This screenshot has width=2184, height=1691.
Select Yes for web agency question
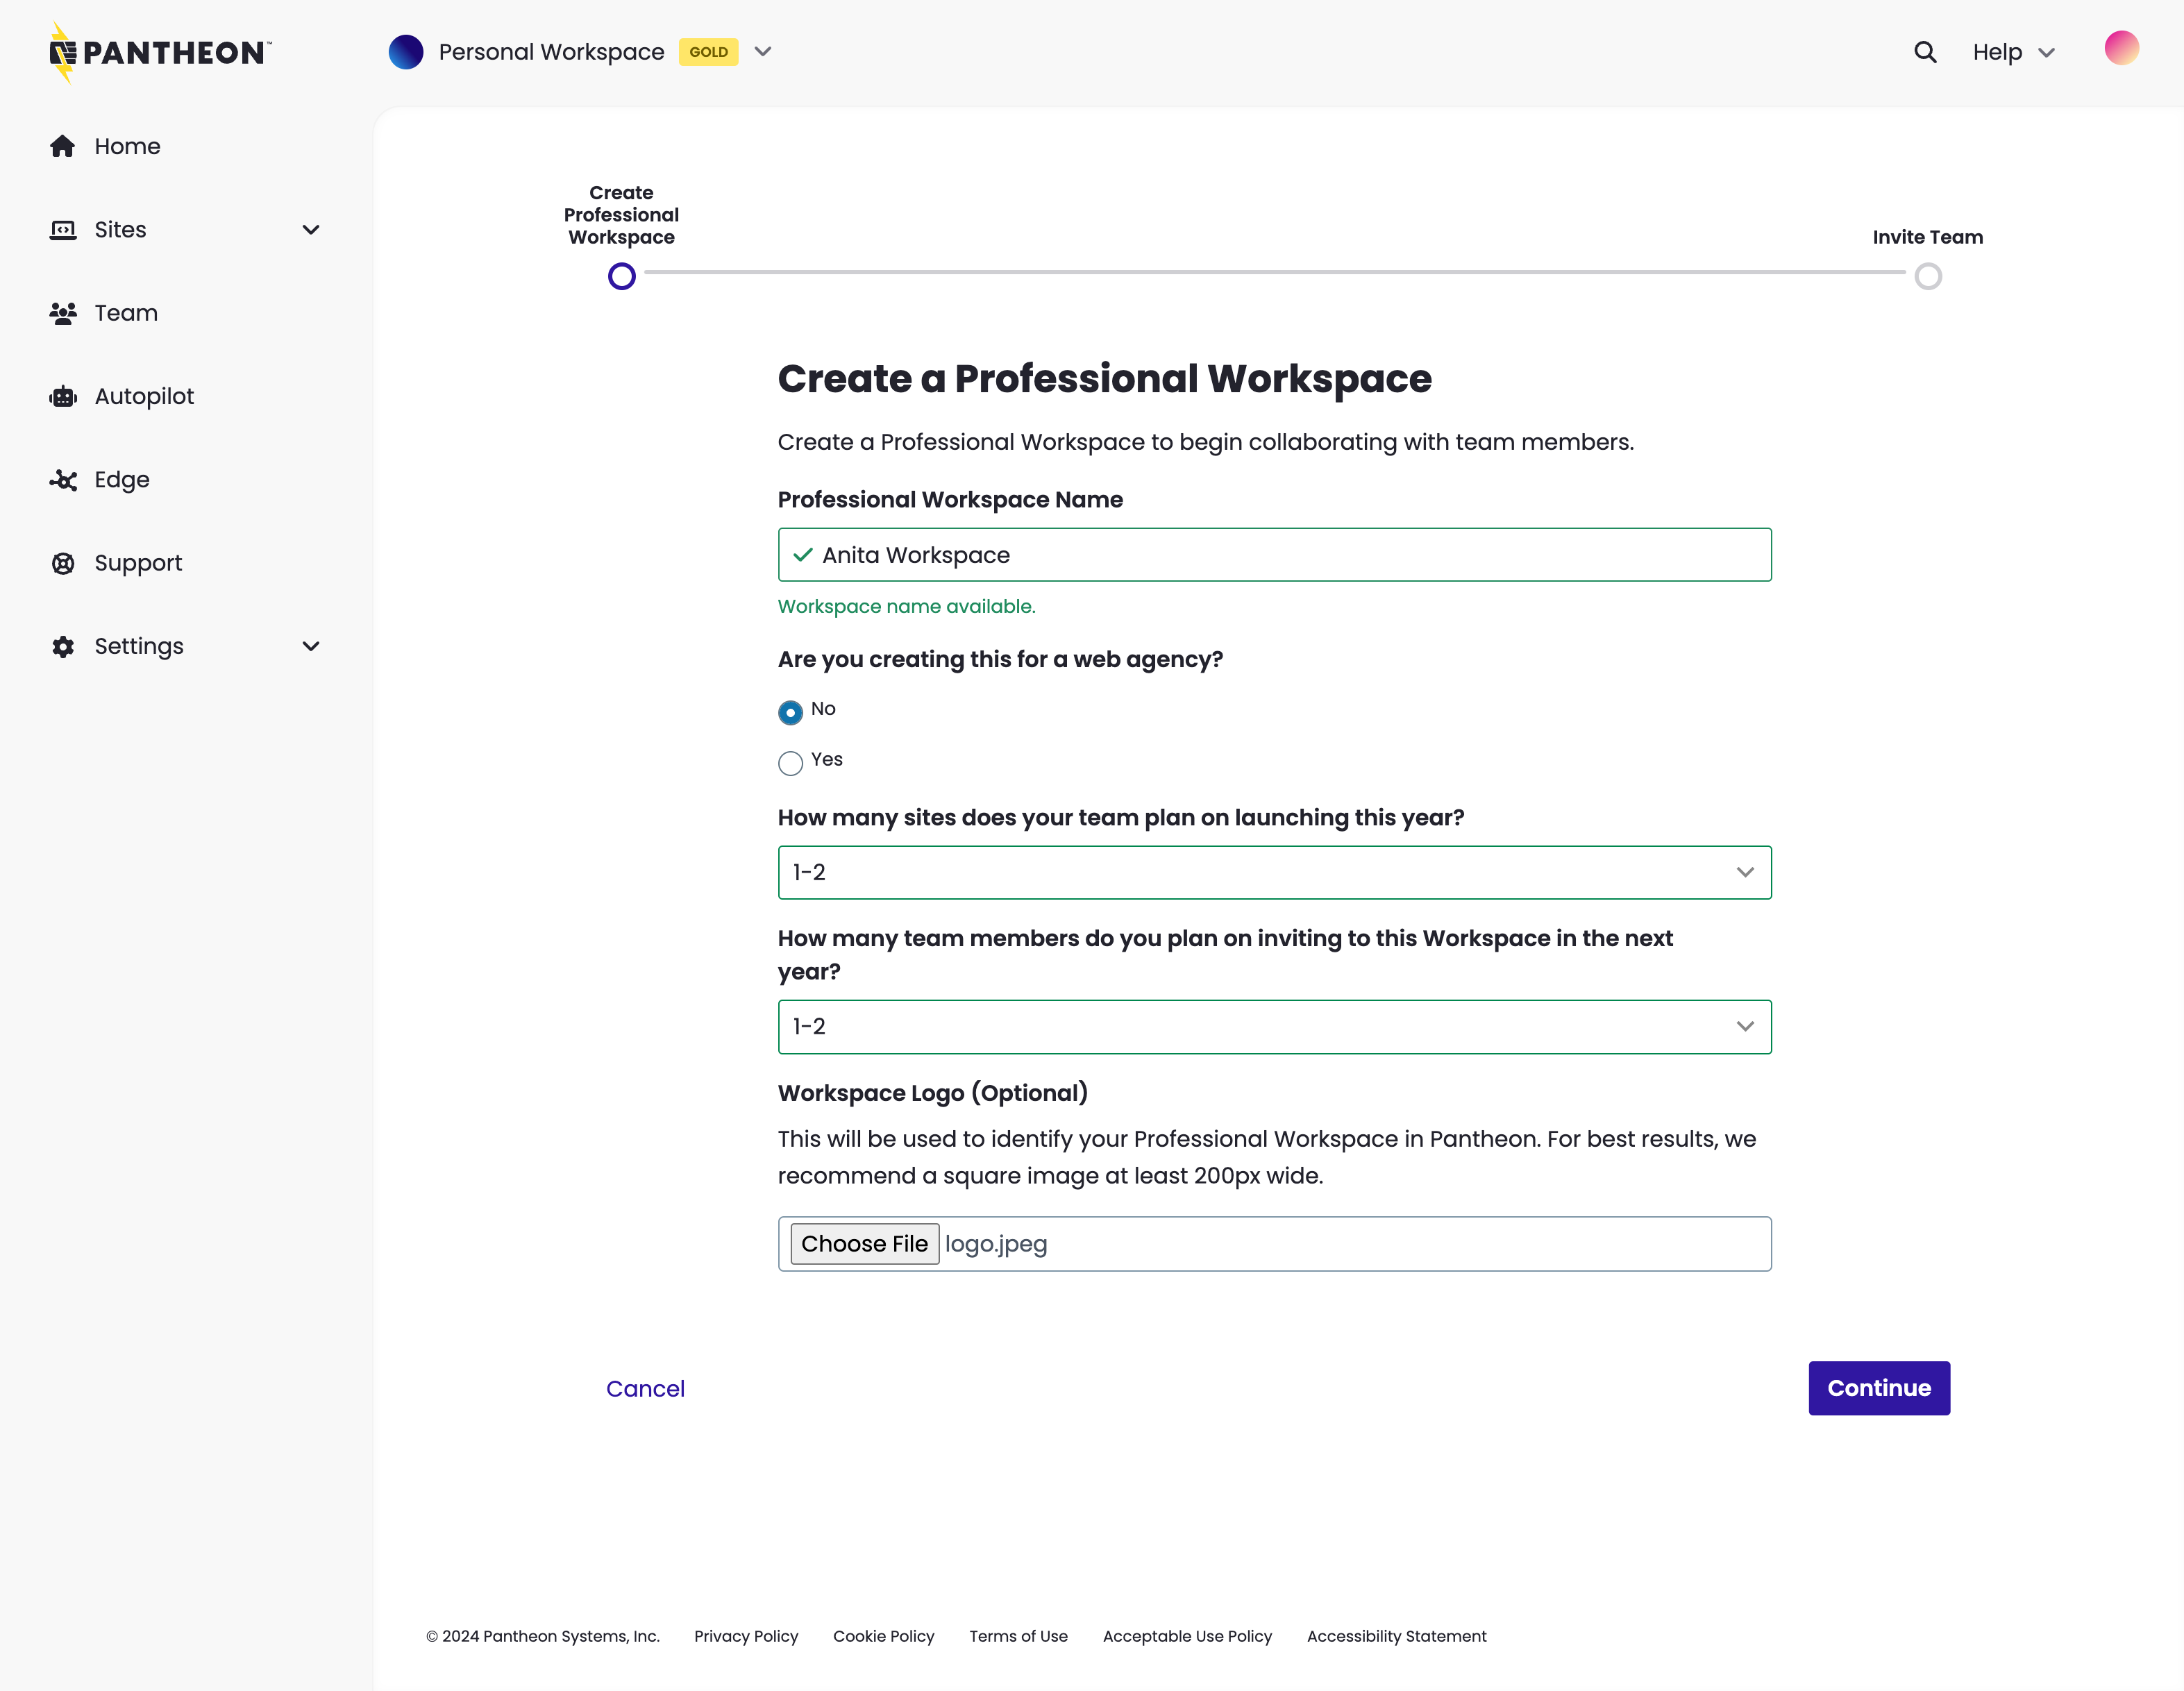790,763
